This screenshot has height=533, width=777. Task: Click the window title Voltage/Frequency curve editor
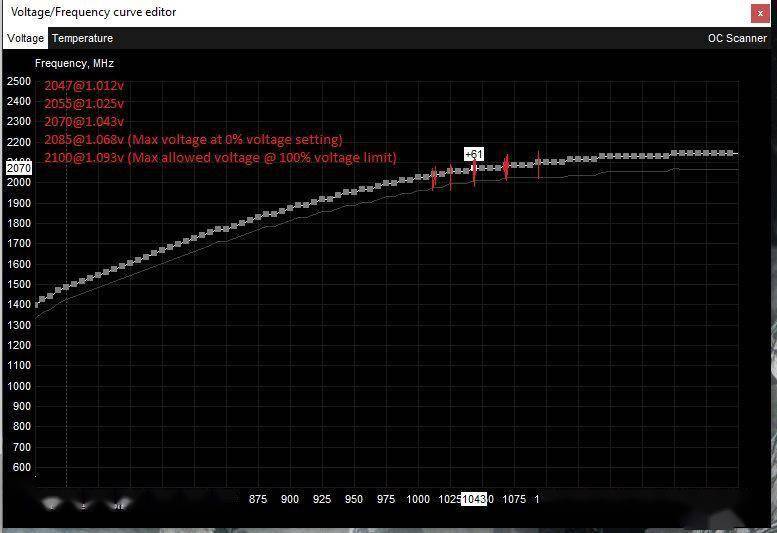tap(93, 12)
